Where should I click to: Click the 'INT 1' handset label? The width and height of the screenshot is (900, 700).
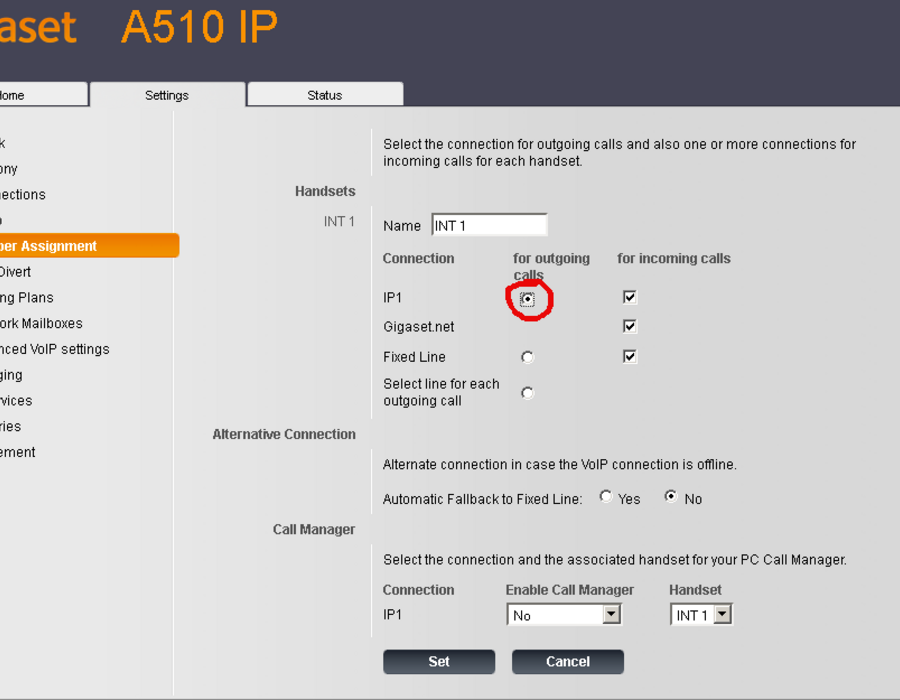339,221
